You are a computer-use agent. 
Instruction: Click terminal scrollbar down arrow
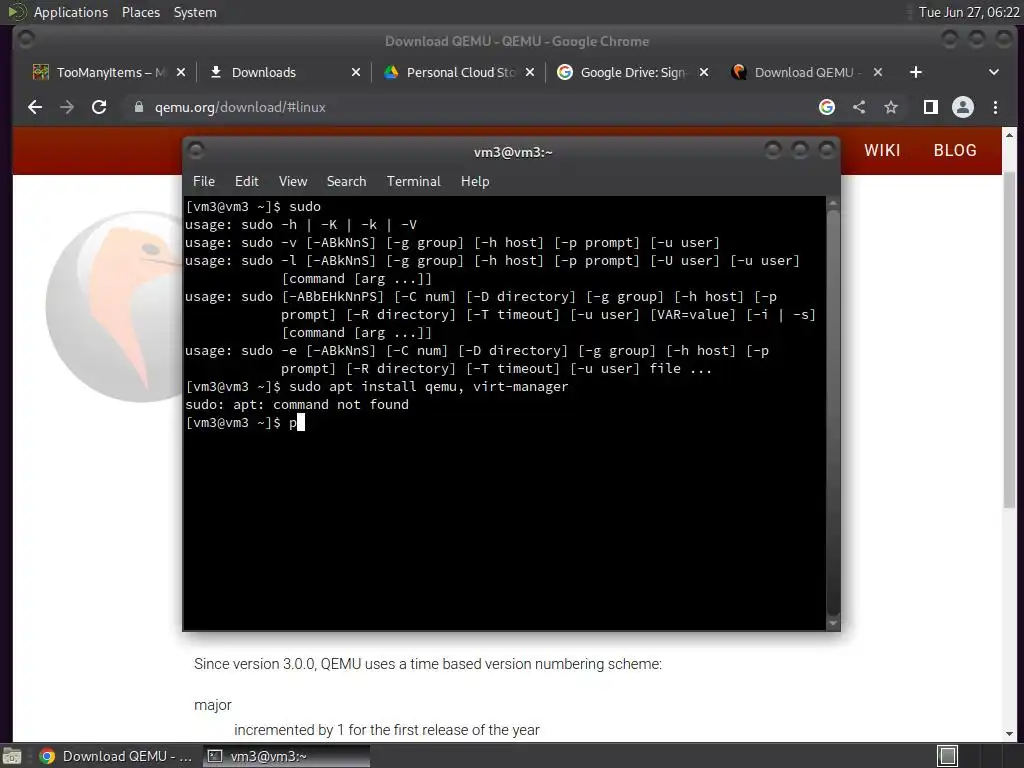[833, 624]
